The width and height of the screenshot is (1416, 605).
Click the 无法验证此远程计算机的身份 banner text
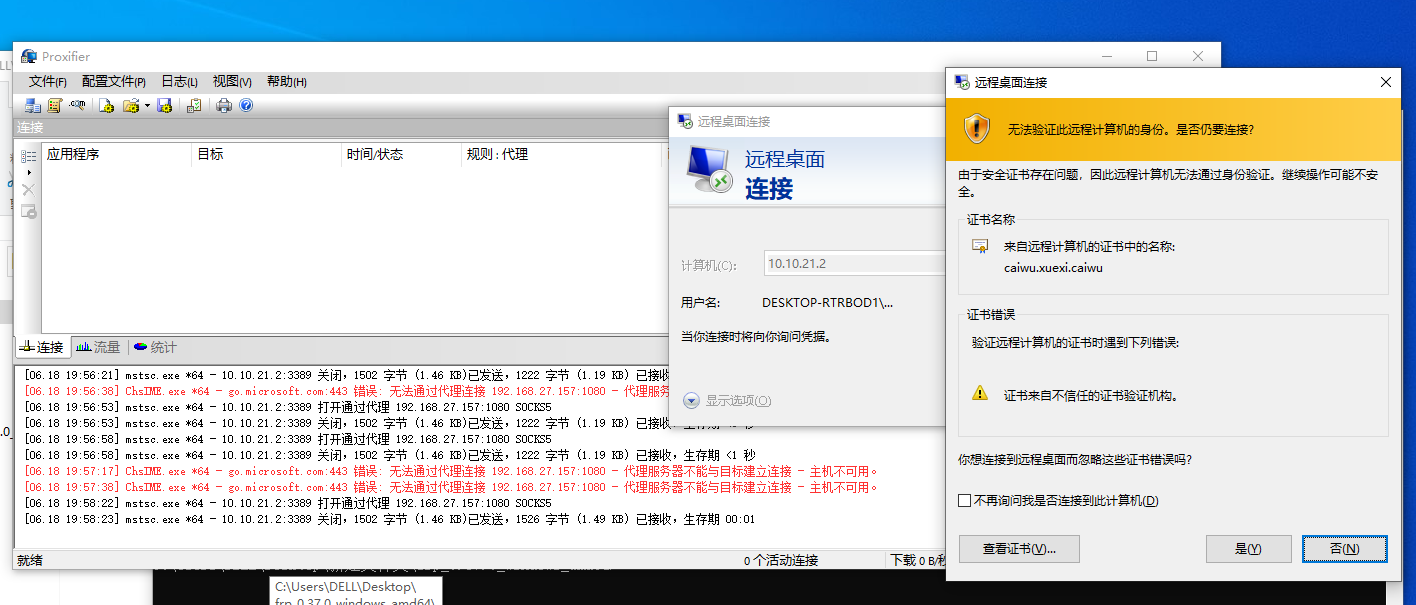1130,129
